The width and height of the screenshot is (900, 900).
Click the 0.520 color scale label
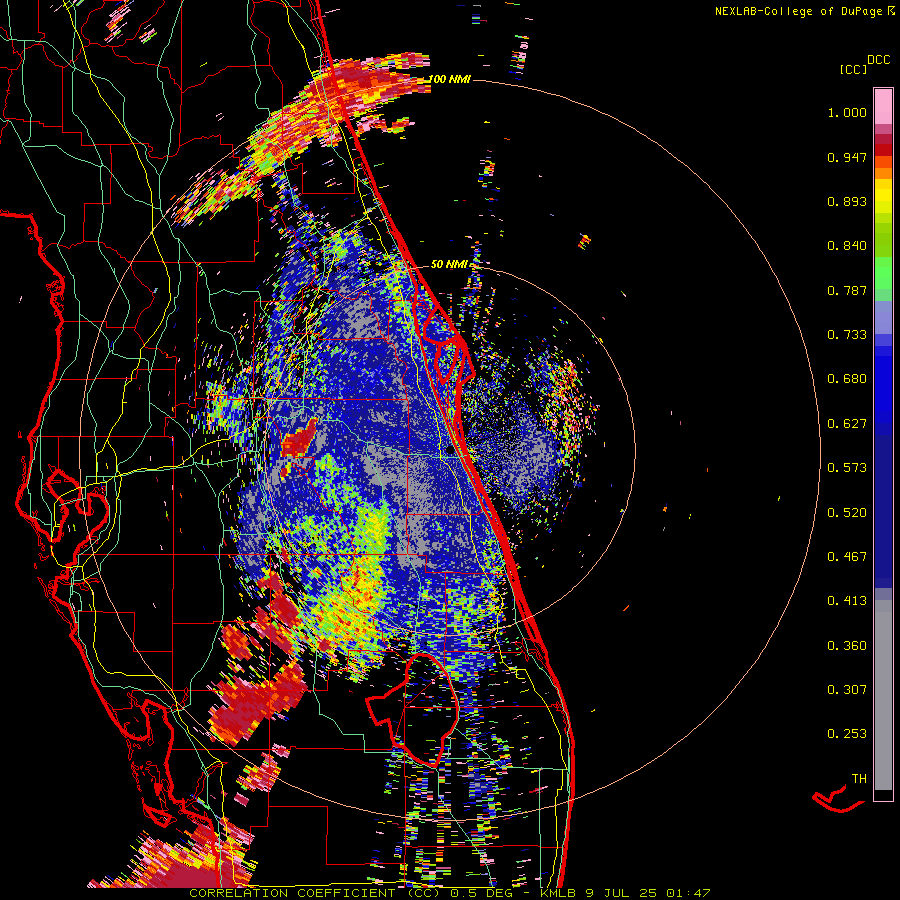coord(847,513)
